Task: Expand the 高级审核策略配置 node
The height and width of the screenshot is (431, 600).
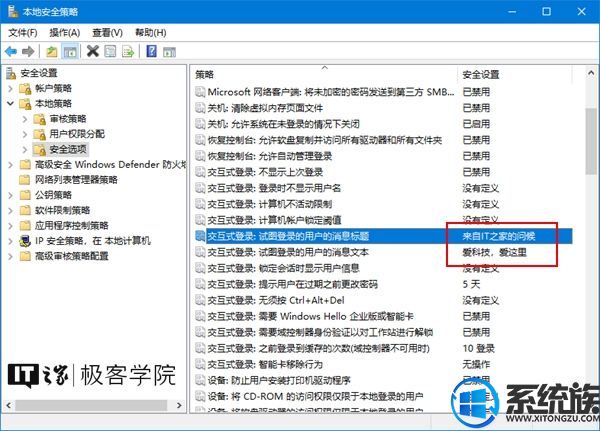Action: coord(10,256)
